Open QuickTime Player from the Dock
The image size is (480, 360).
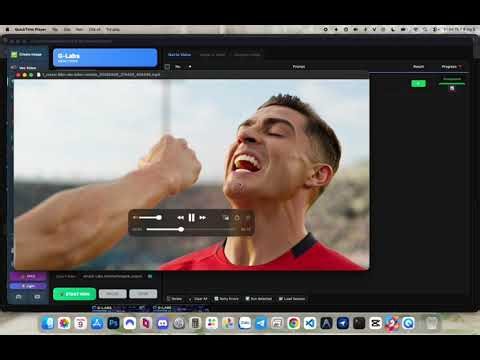pyautogui.click(x=408, y=323)
